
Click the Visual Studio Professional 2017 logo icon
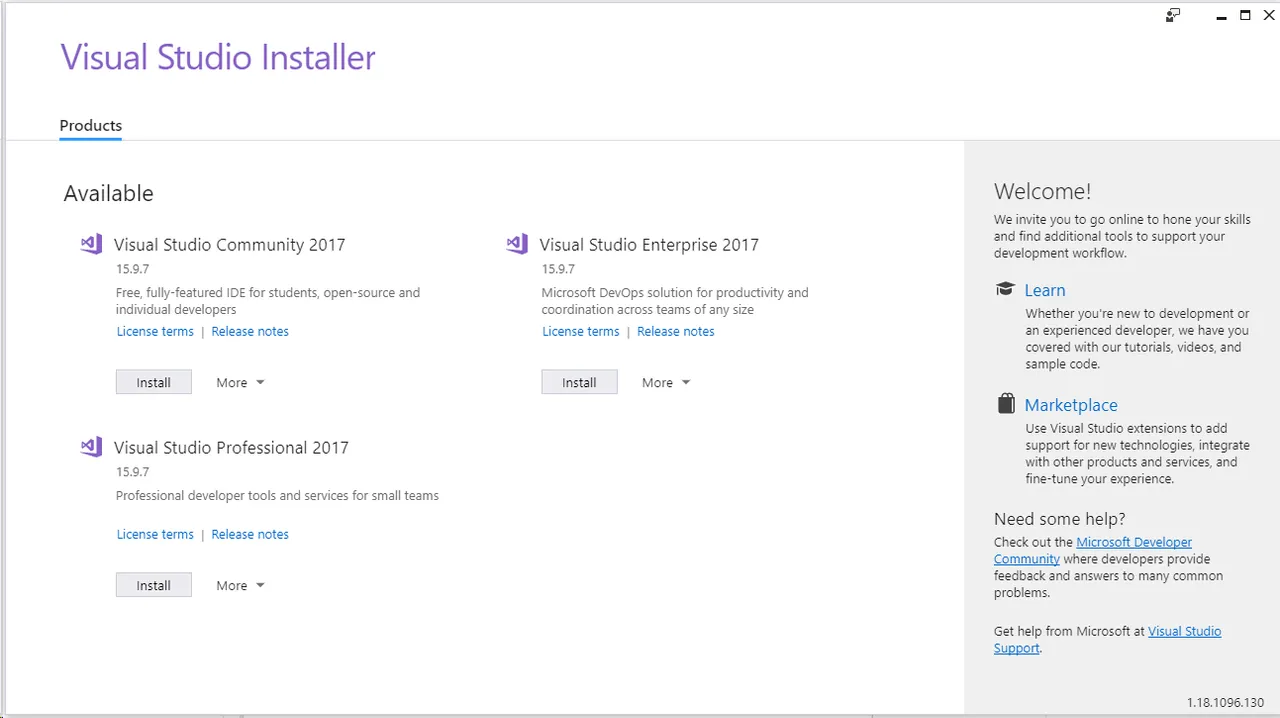click(x=91, y=446)
